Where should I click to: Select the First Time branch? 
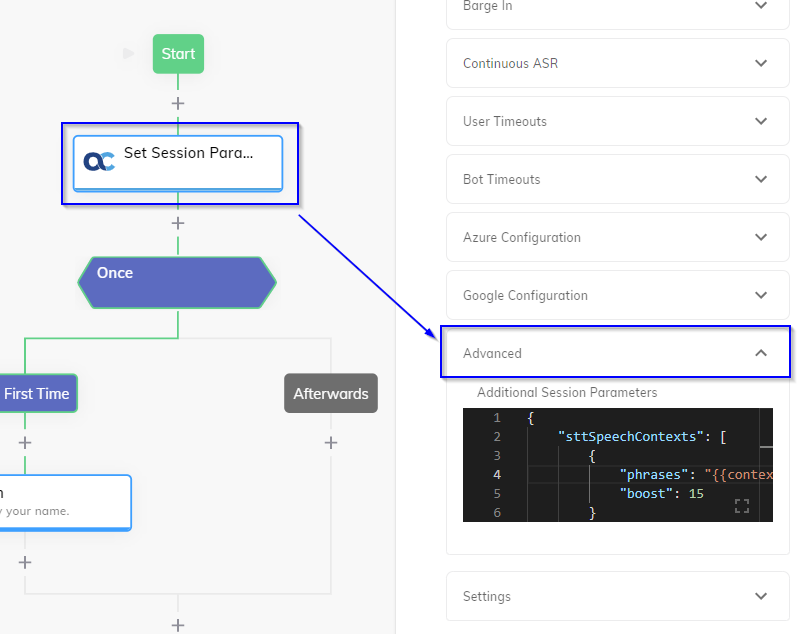tap(37, 393)
